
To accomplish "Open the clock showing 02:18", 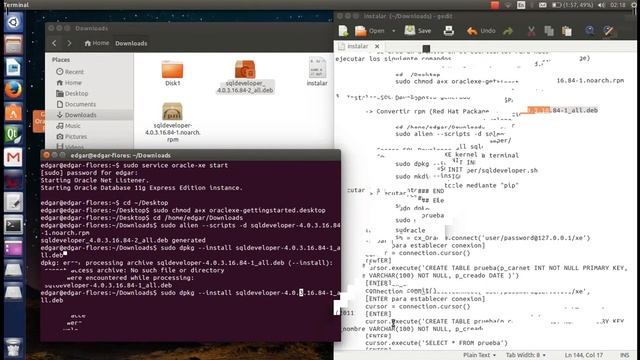I will (618, 5).
